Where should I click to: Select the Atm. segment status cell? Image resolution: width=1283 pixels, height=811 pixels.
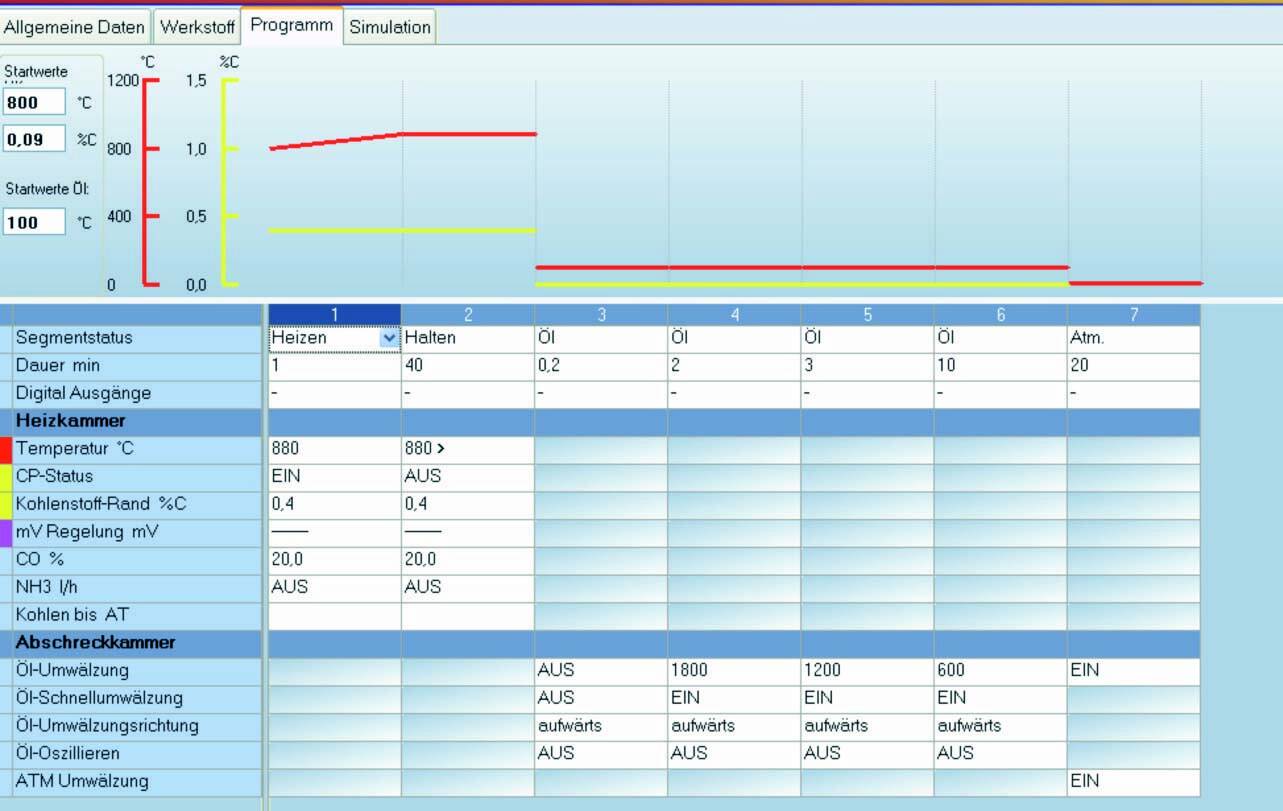pyautogui.click(x=1133, y=339)
